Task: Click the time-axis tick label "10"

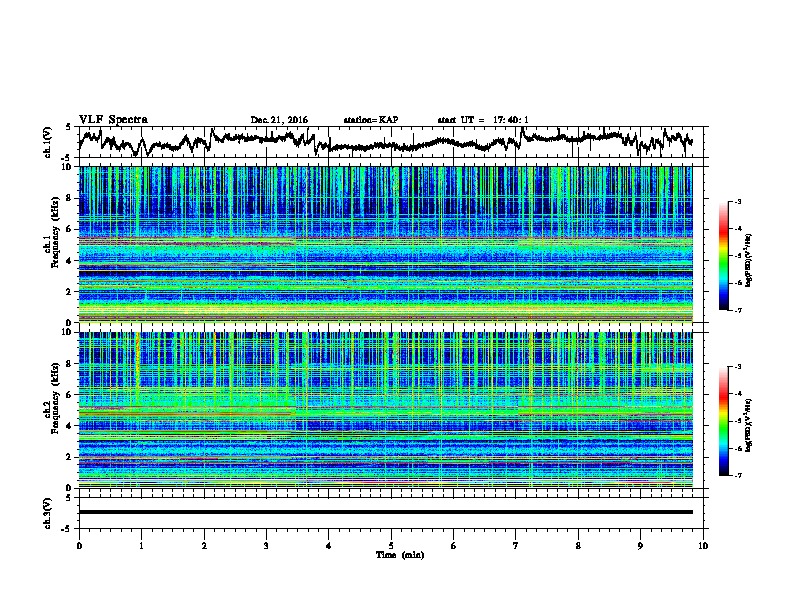Action: point(703,545)
